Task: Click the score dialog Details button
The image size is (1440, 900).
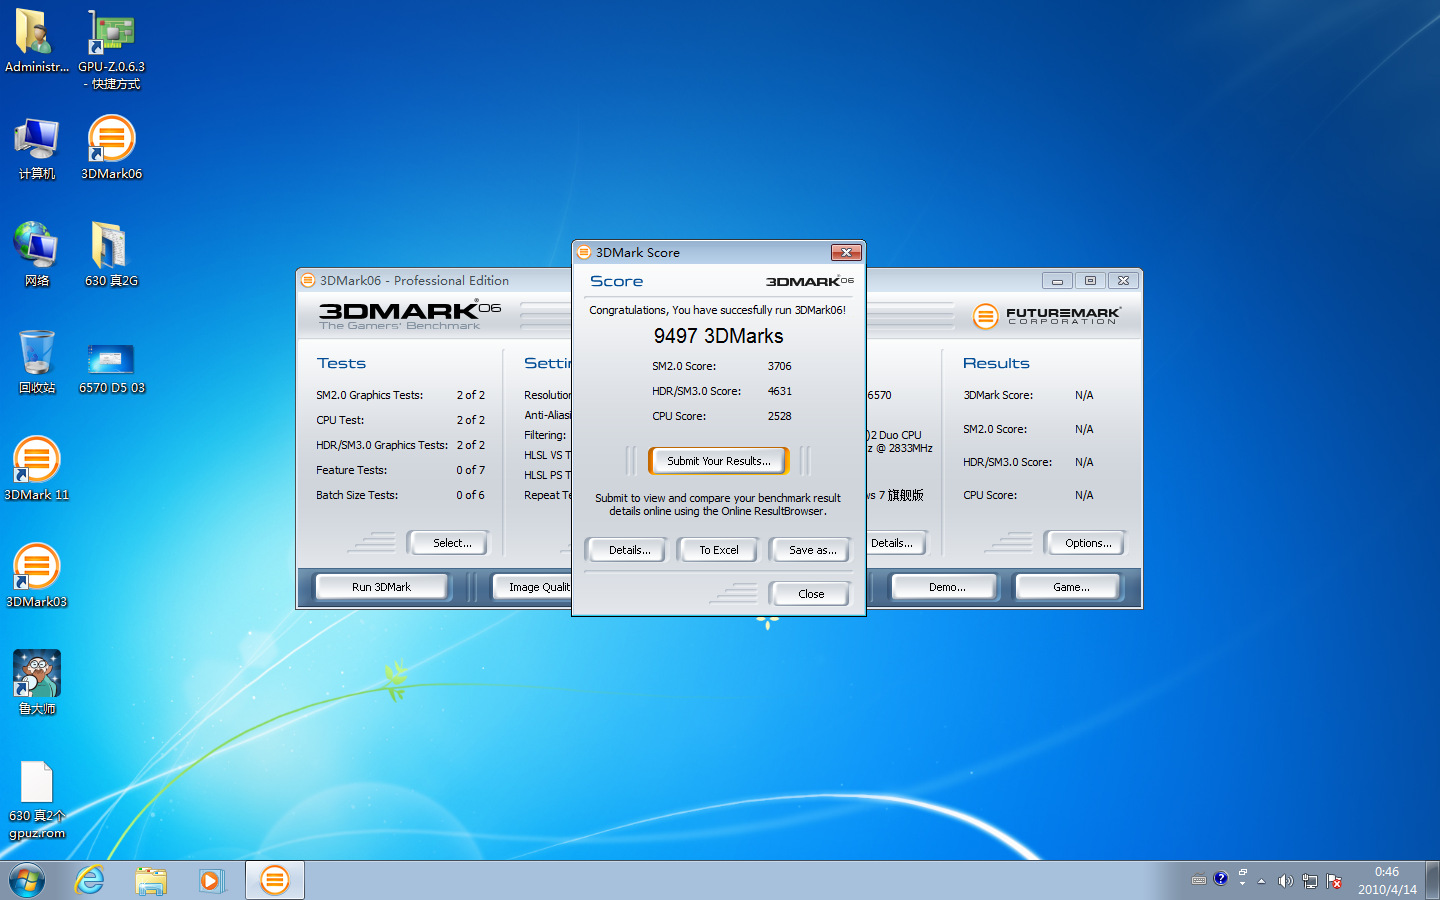Action: point(629,550)
